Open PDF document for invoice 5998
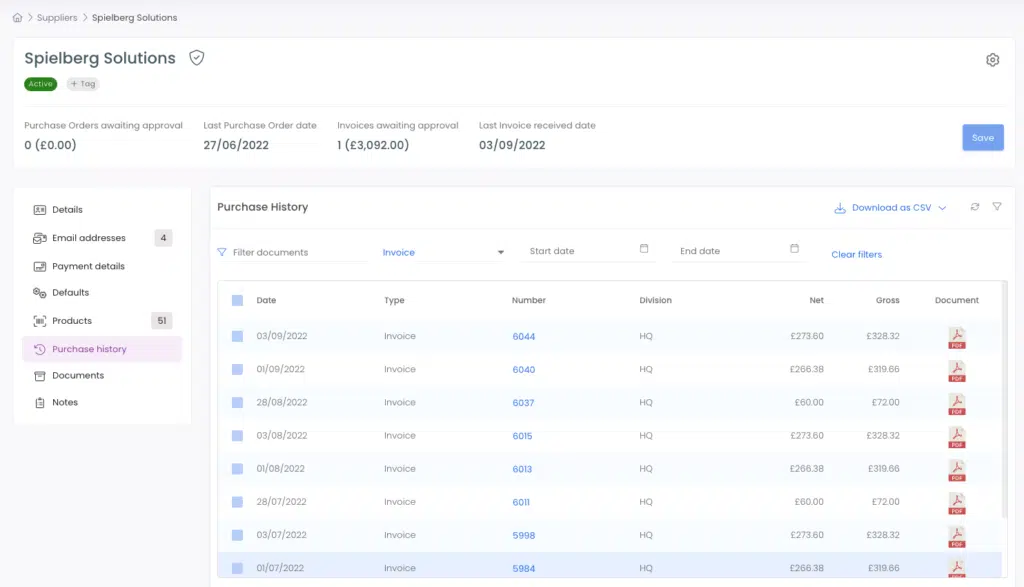Screen dimensions: 1024x587 tap(957, 537)
